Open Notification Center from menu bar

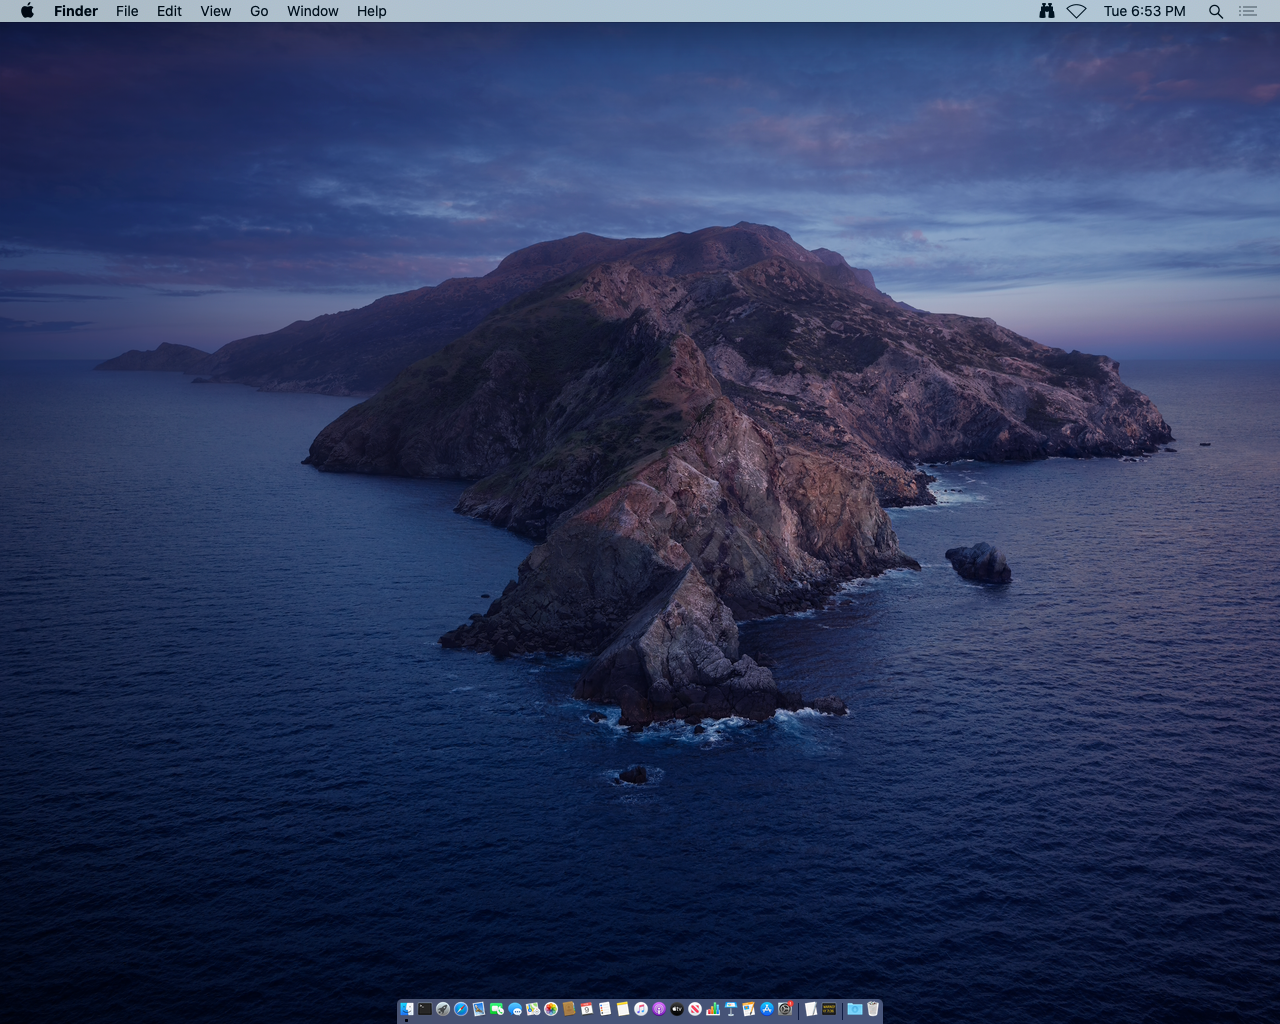[1248, 11]
